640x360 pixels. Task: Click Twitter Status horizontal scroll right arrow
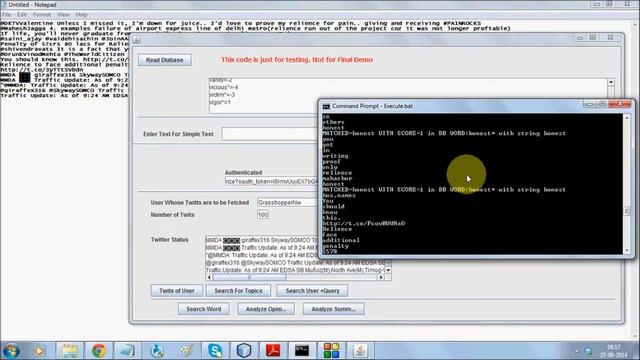pos(381,277)
